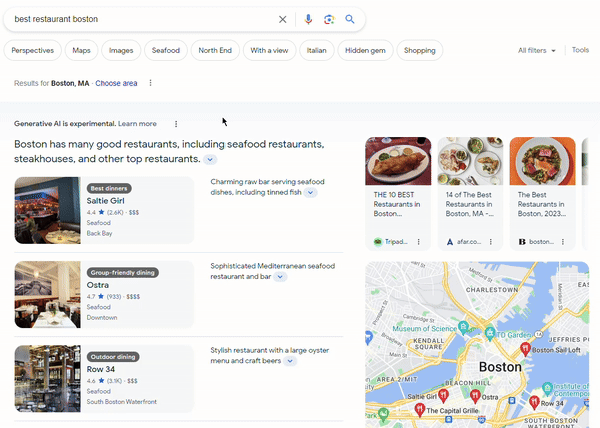Open THE 10 BEST Restaurants in Boston article
This screenshot has width=600, height=428.
(x=397, y=204)
